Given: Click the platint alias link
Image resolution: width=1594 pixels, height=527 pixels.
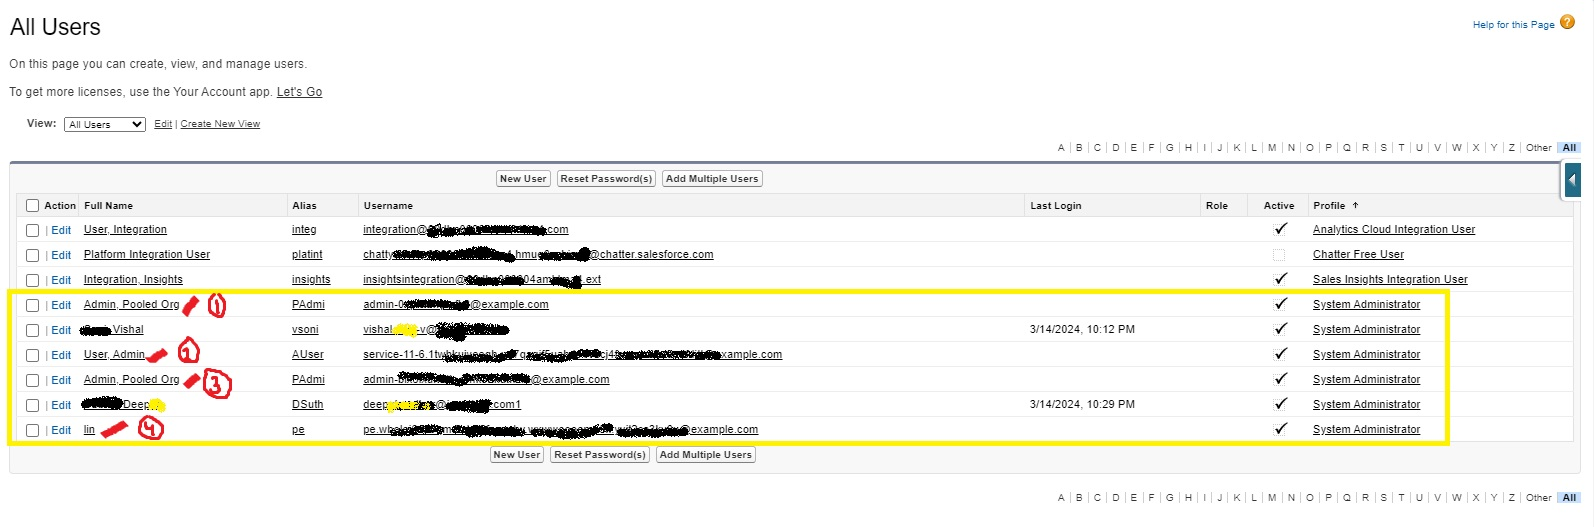Looking at the screenshot, I should point(307,255).
